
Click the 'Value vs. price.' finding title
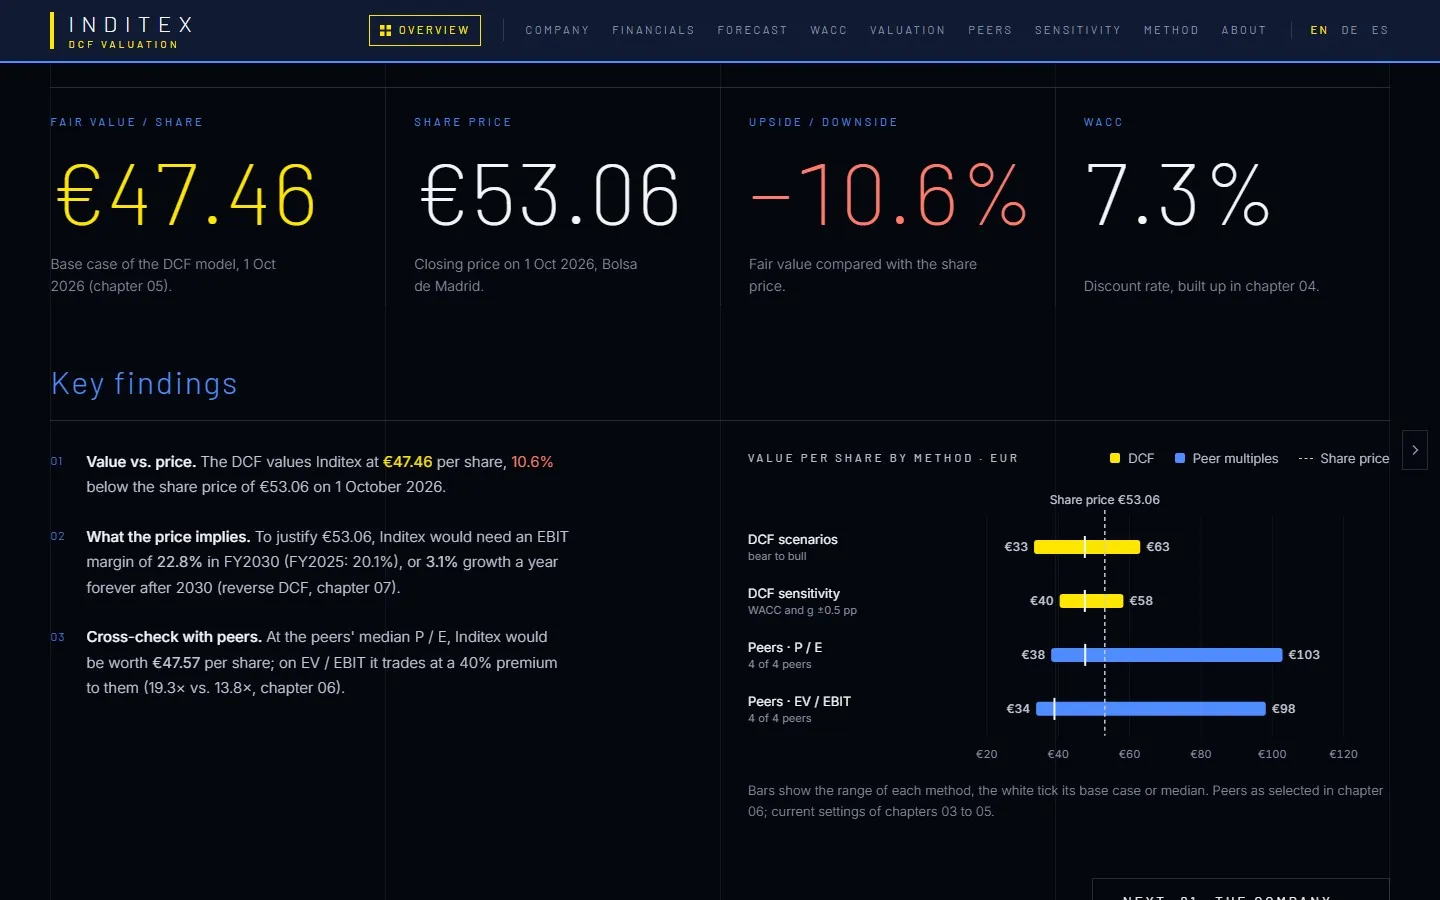click(141, 462)
